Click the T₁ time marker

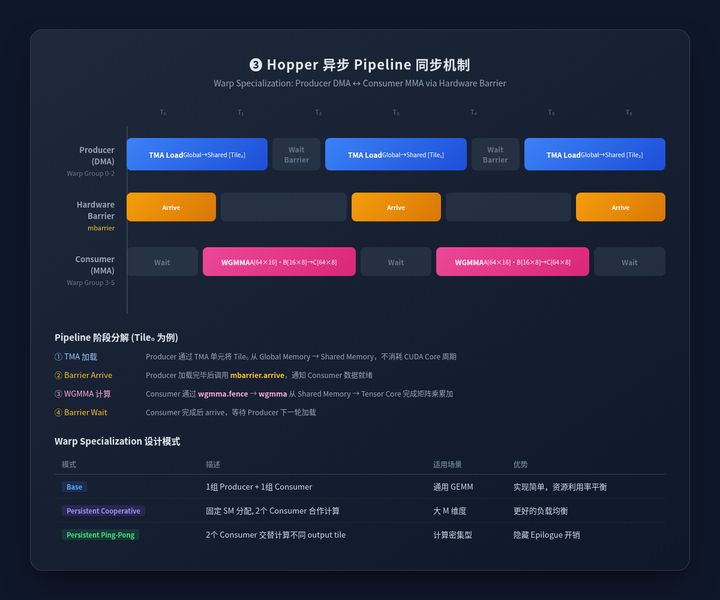click(241, 112)
